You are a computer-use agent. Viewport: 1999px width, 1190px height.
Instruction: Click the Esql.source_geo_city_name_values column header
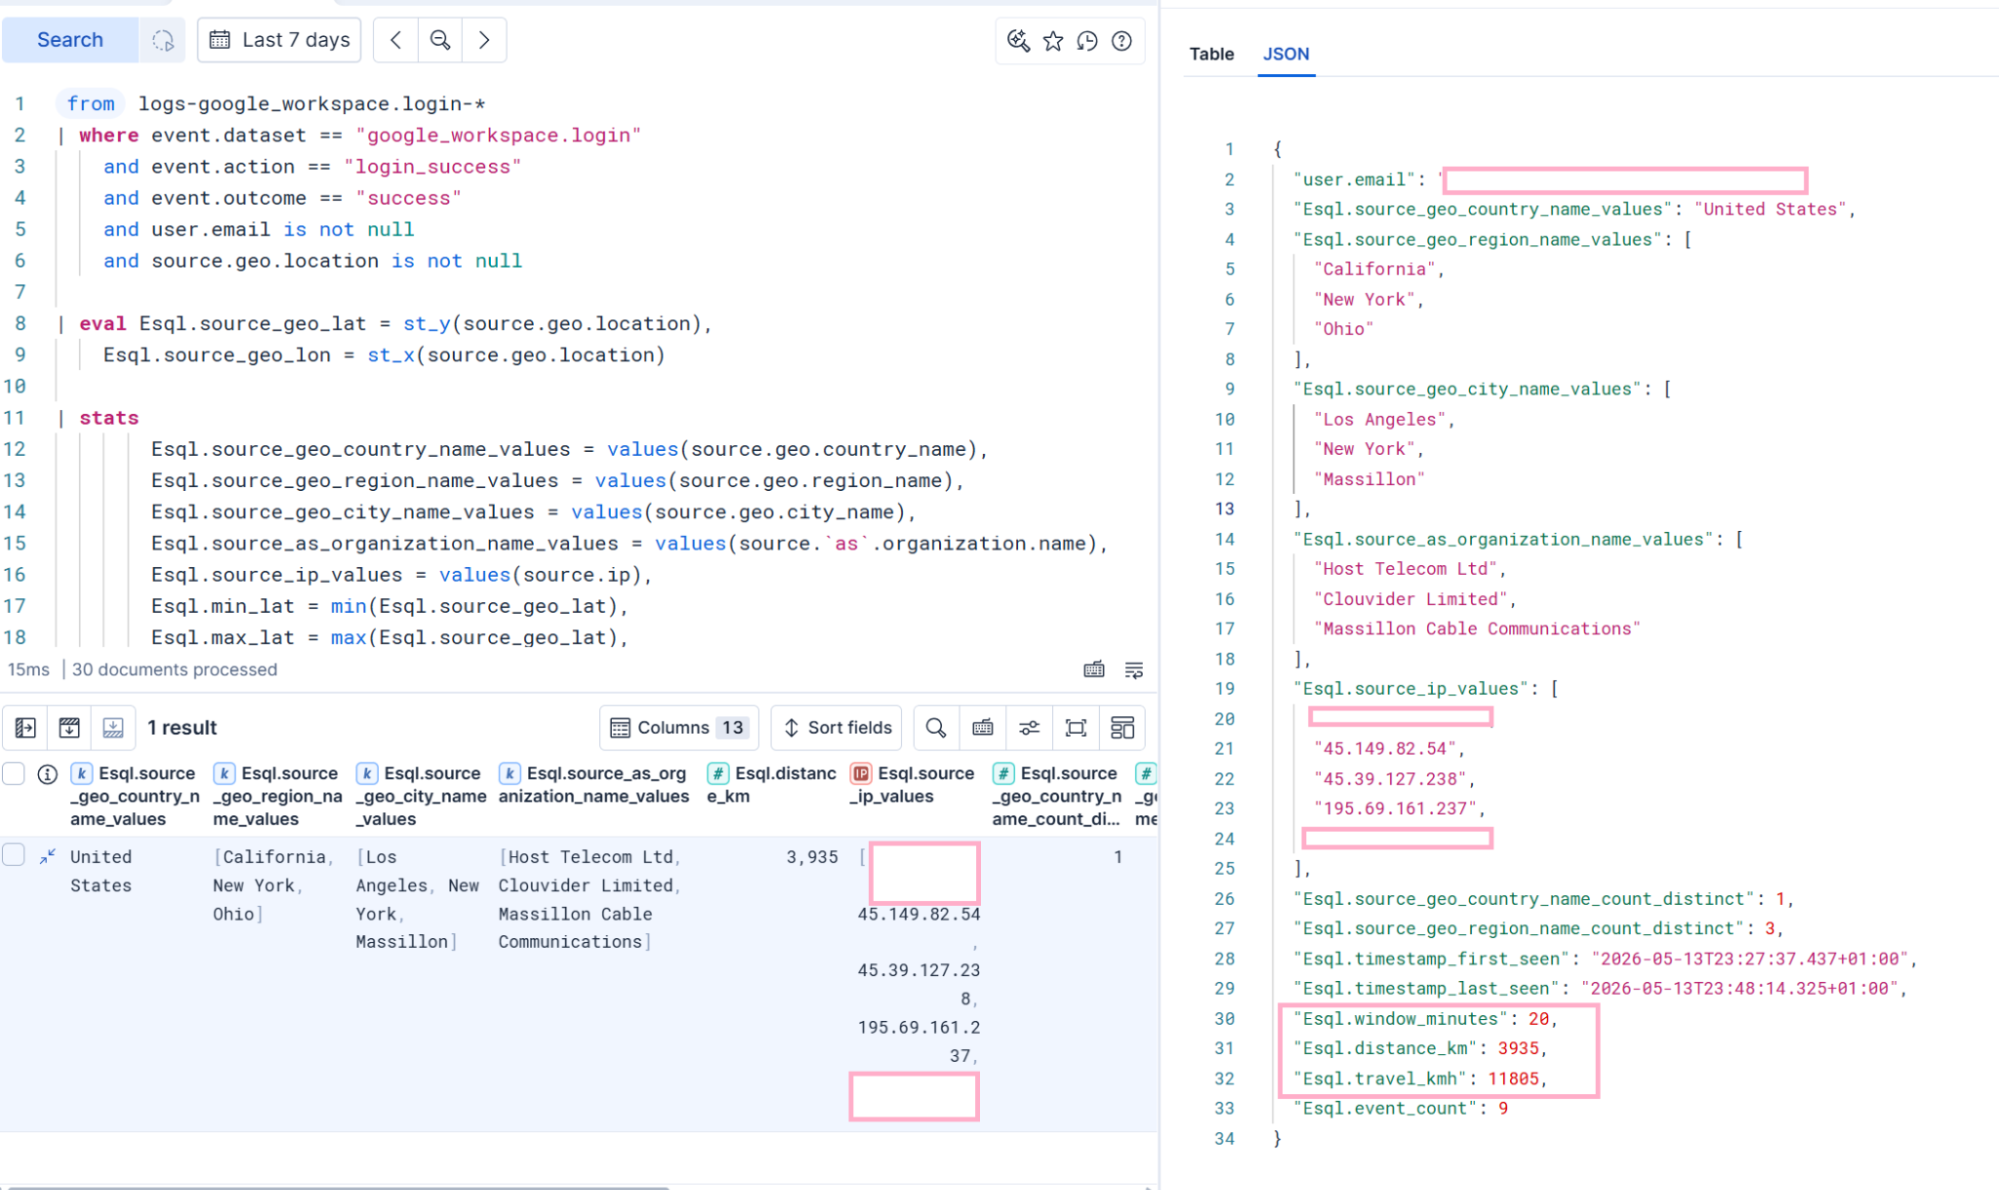(x=421, y=796)
